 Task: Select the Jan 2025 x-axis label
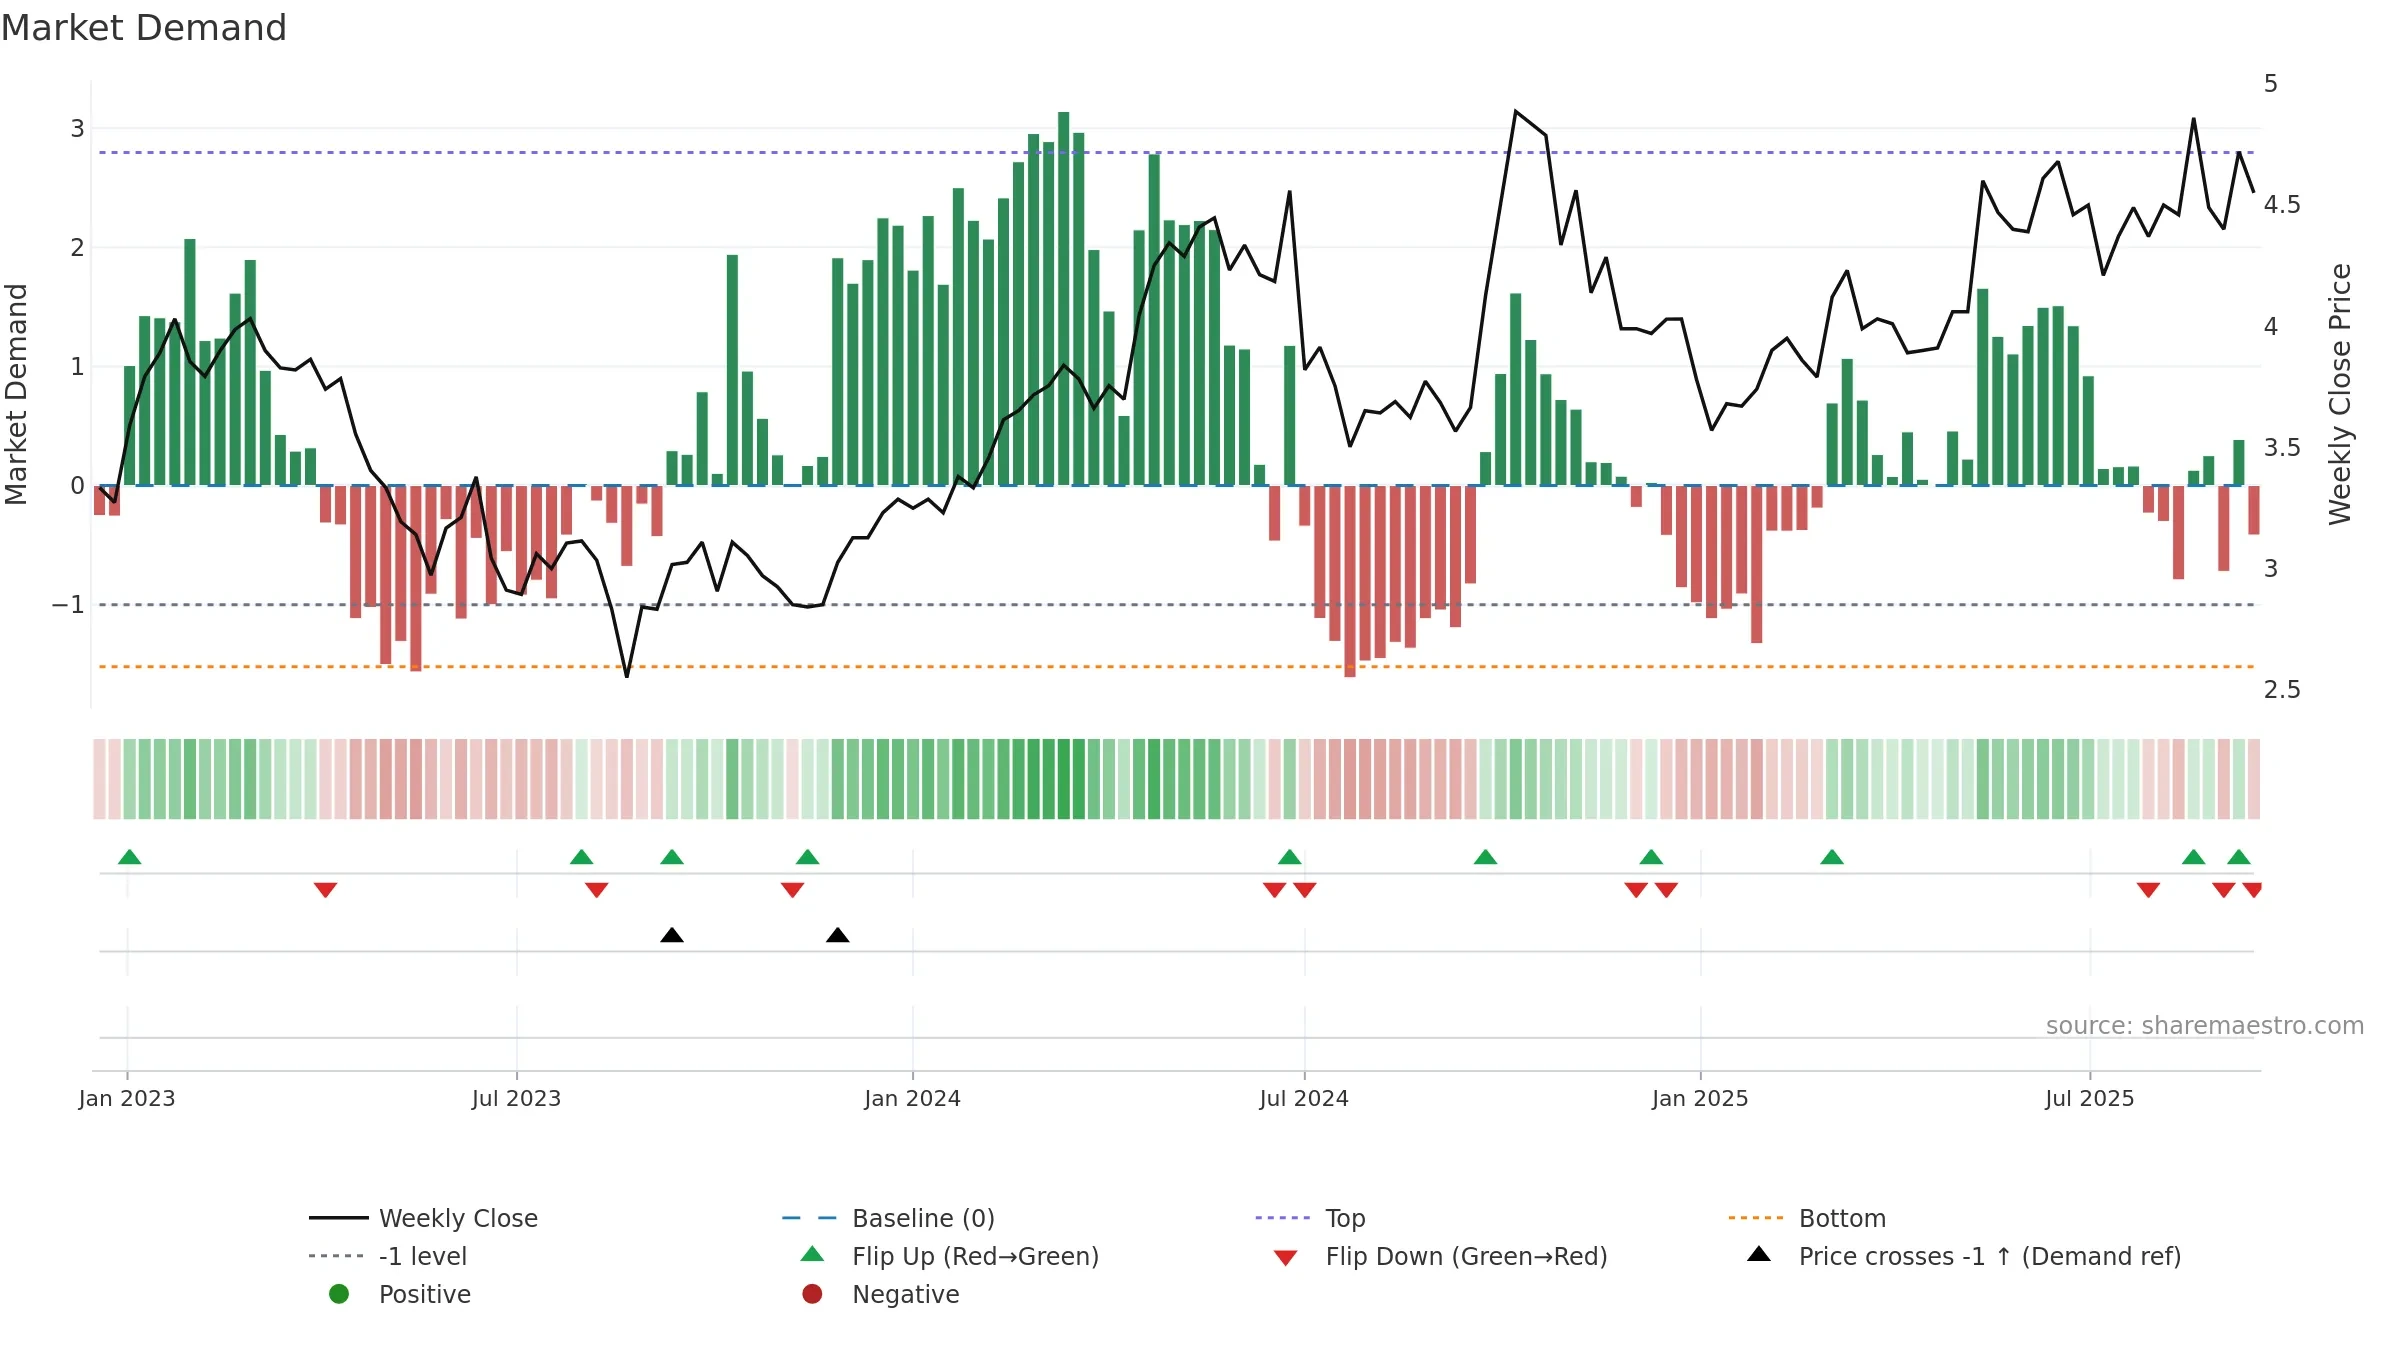pos(1700,1098)
